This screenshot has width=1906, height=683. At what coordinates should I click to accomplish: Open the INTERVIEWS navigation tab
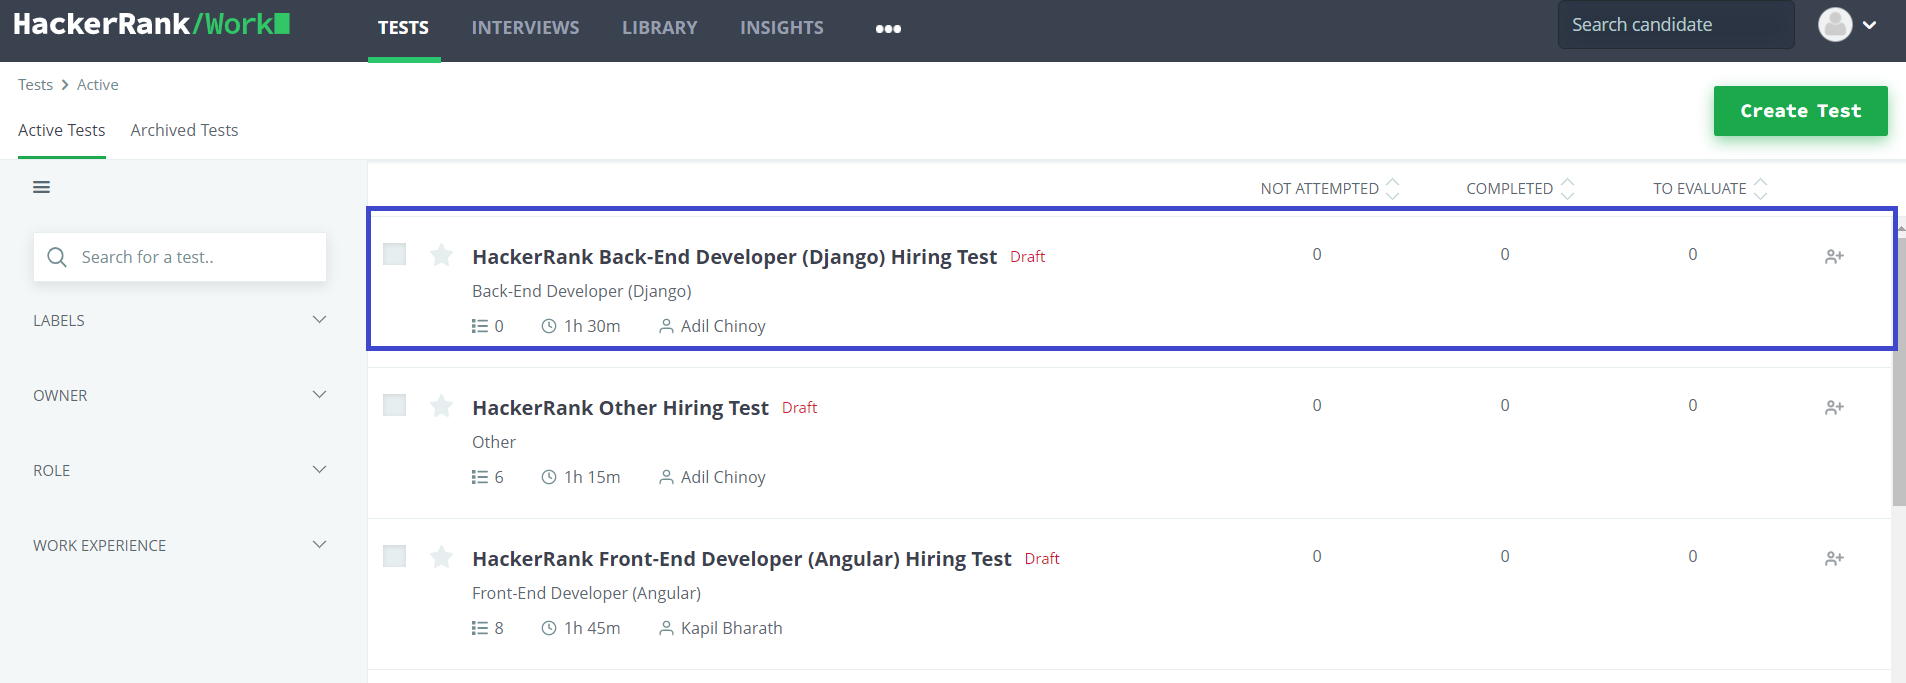(x=525, y=28)
